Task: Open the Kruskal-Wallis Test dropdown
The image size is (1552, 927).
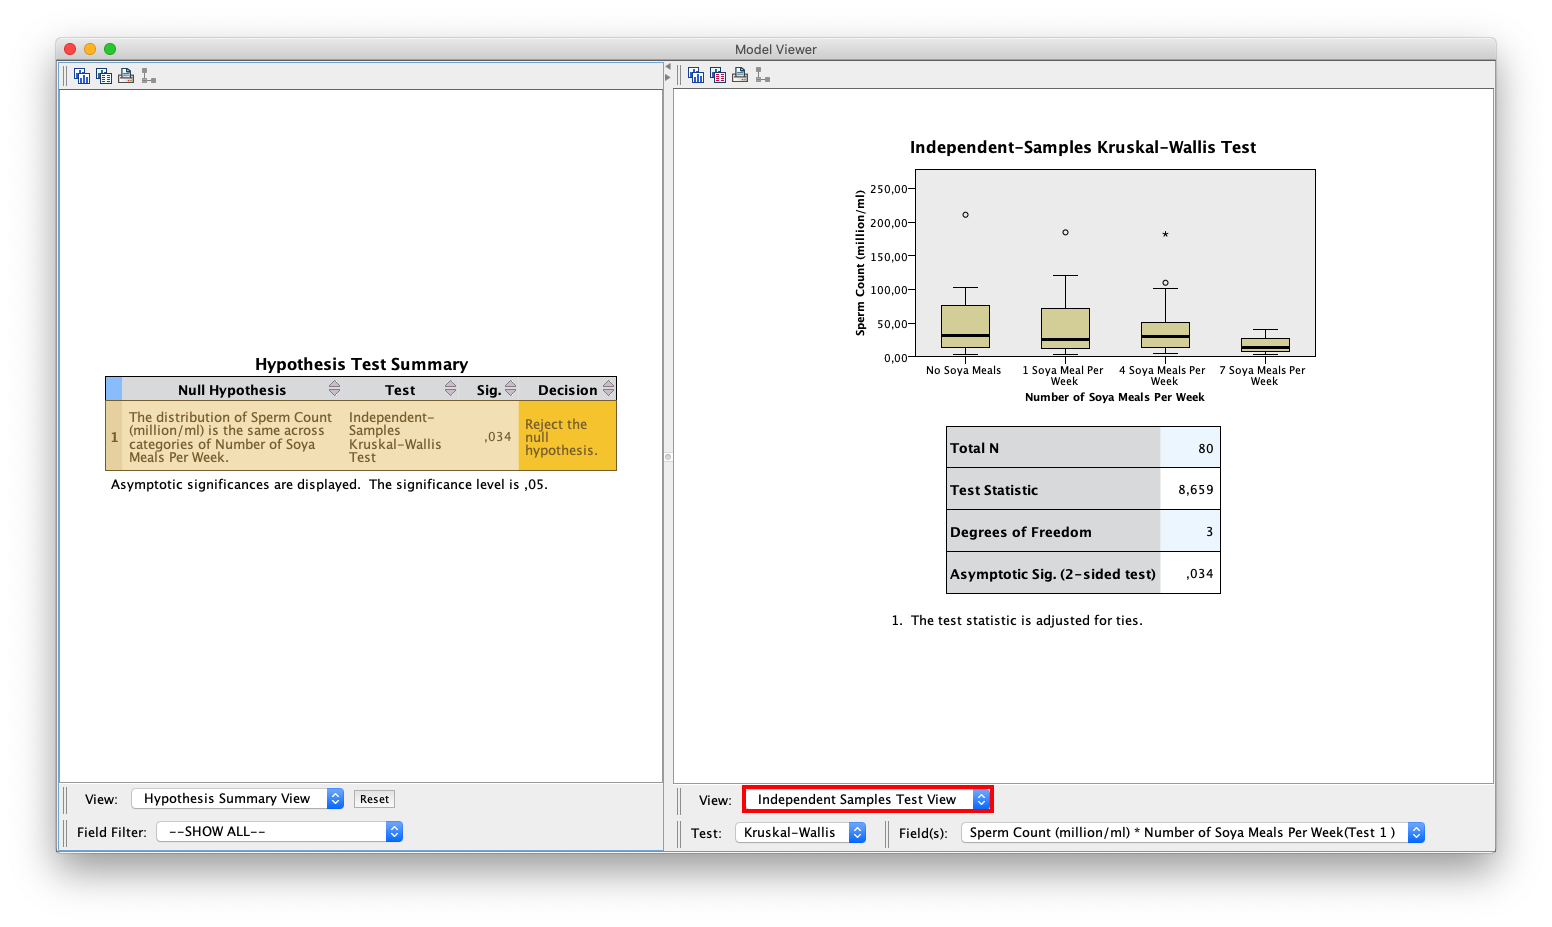Action: pos(801,833)
